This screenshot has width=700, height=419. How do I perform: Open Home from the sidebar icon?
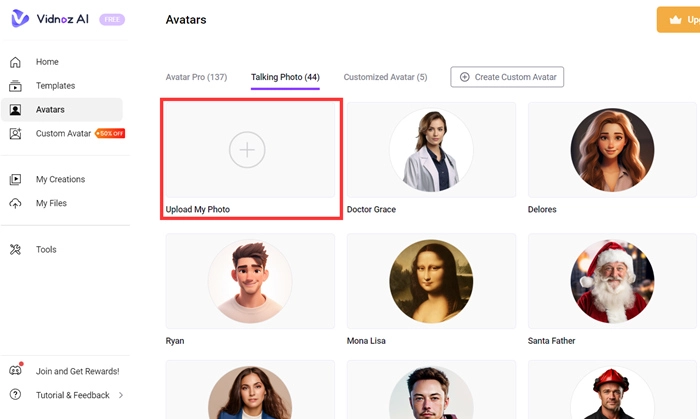click(15, 62)
